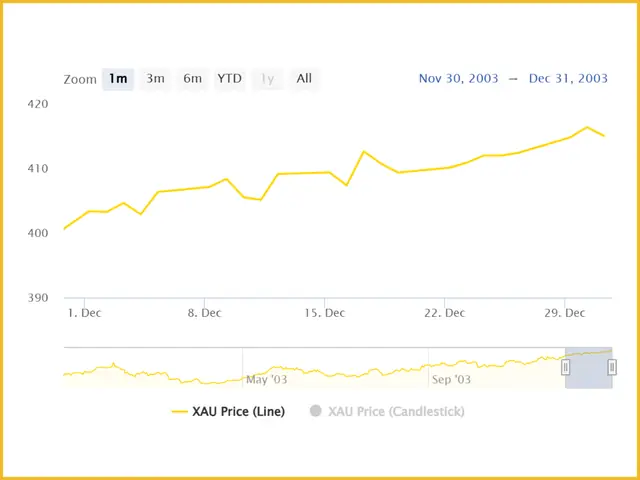Jump to Sep '03 in navigator

tap(451, 380)
